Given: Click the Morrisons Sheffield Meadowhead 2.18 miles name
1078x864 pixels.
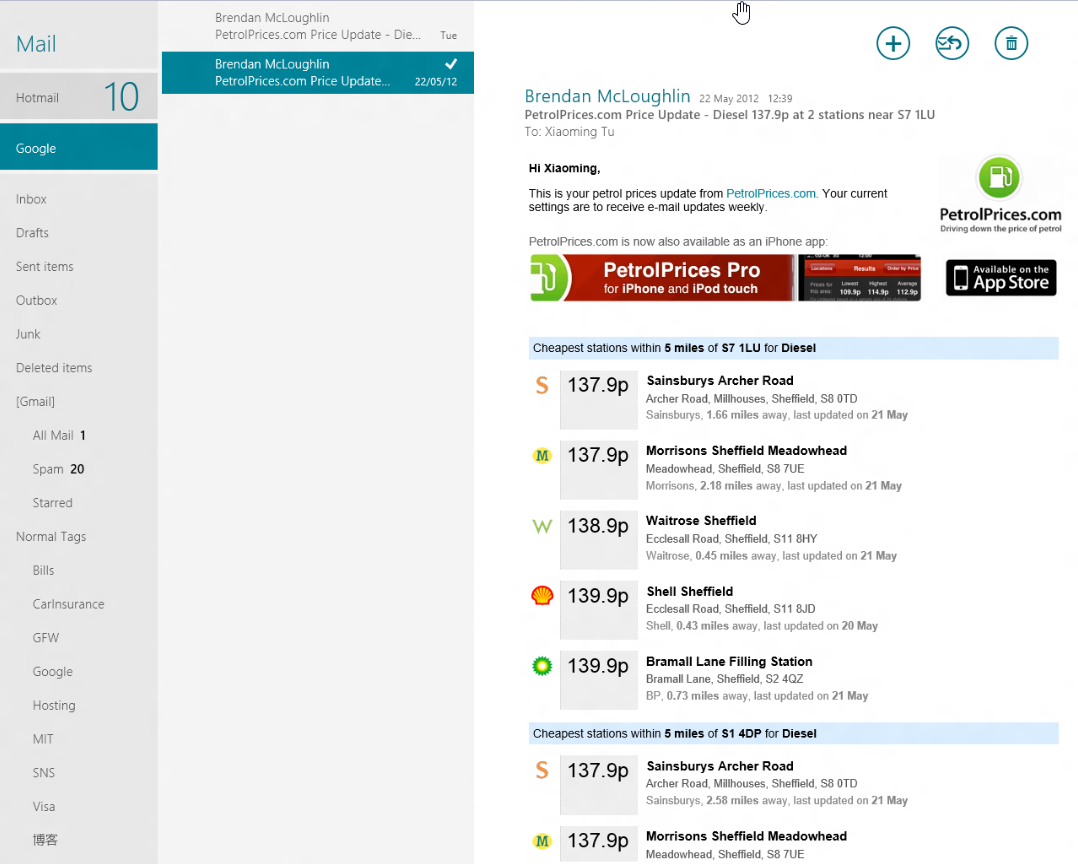Looking at the screenshot, I should (x=746, y=450).
